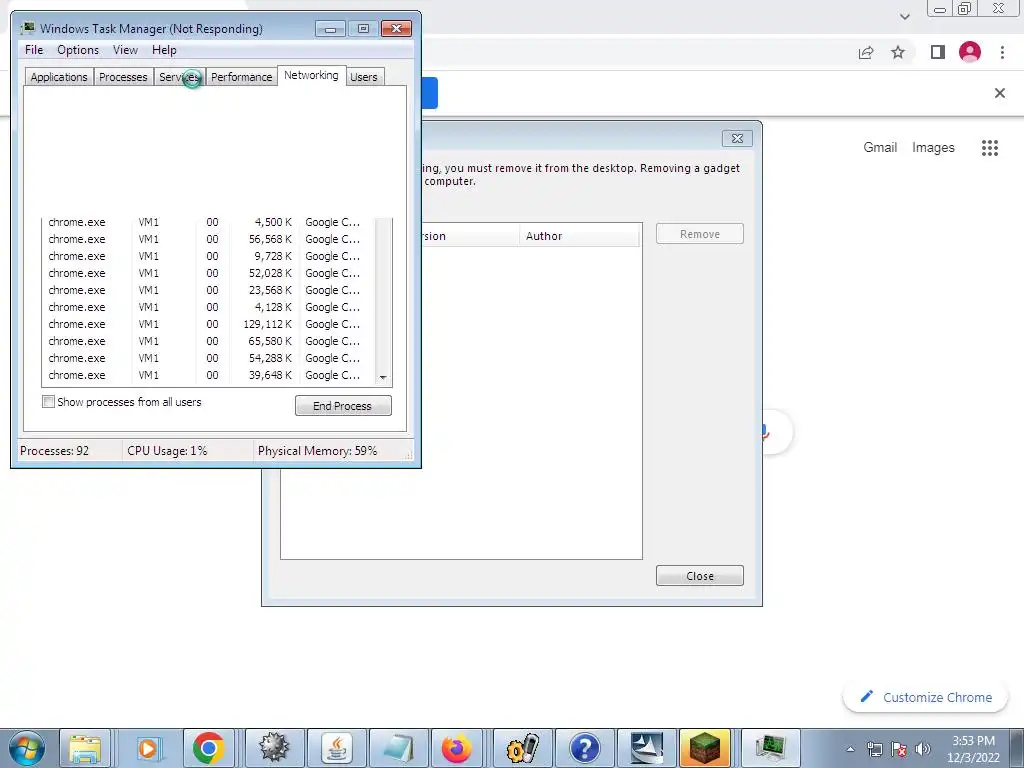The width and height of the screenshot is (1024, 768).
Task: Open Windows Explorer from the taskbar
Action: [86, 748]
